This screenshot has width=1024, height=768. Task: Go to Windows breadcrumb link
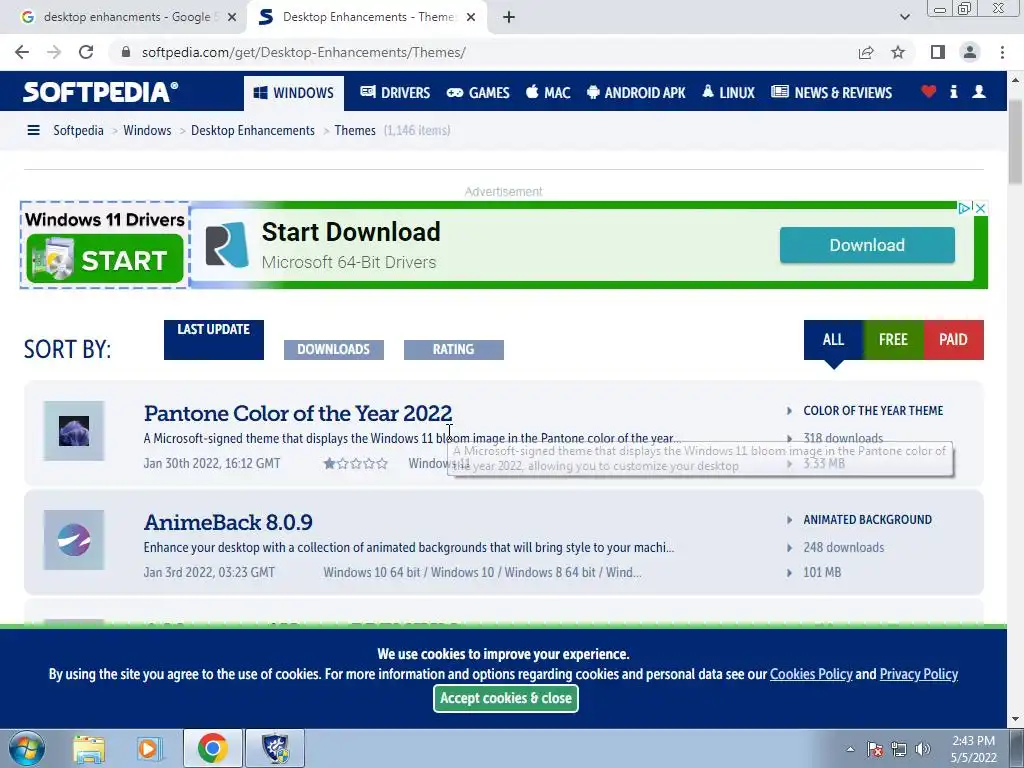click(x=147, y=130)
